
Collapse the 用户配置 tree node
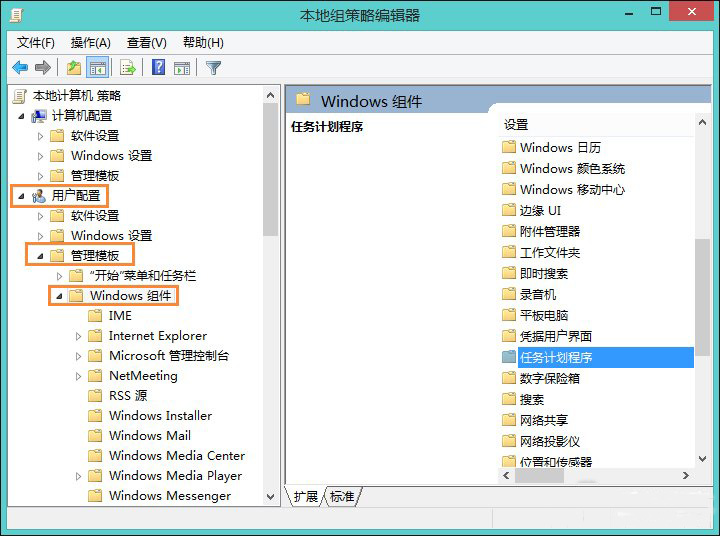(21, 196)
